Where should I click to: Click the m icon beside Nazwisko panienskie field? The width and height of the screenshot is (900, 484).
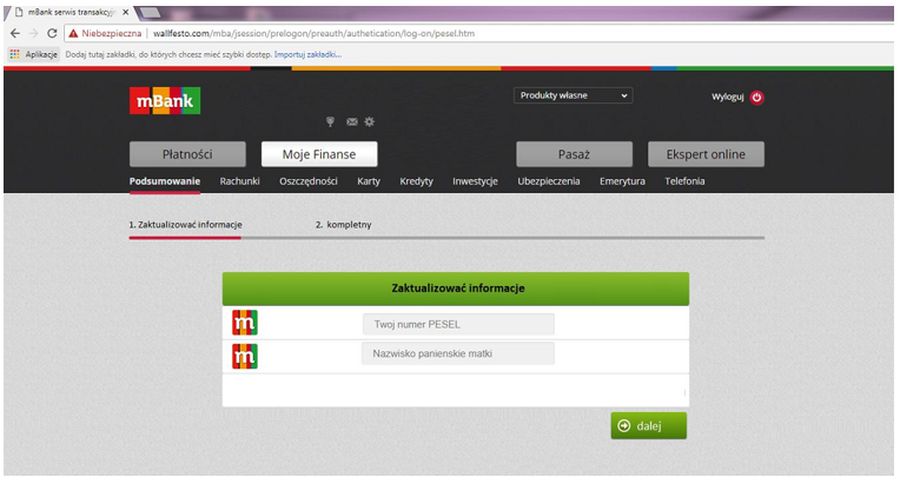[x=245, y=356]
